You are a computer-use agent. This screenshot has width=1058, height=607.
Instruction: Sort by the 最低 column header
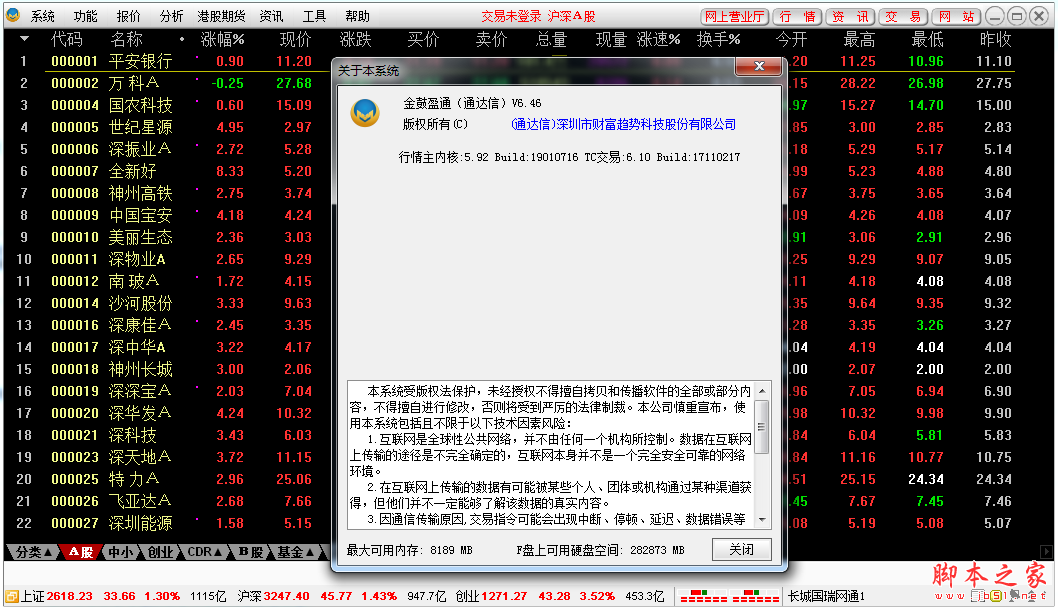927,40
